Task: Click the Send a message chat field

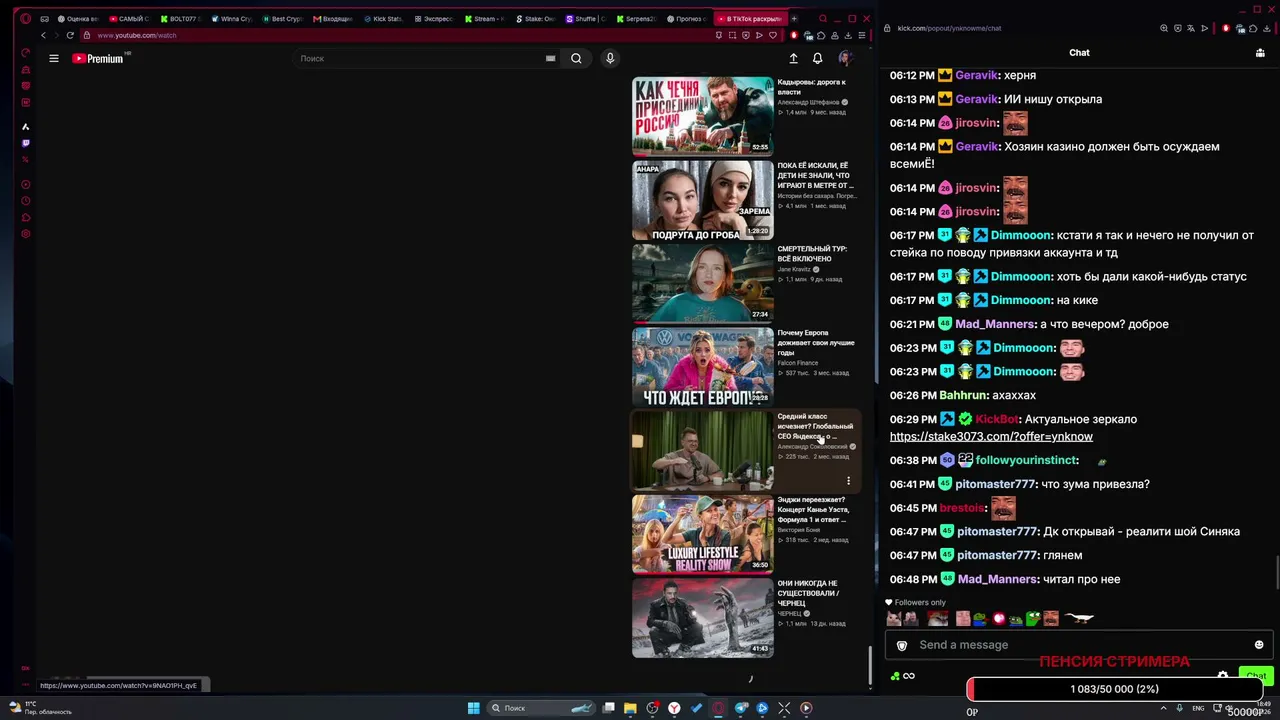Action: click(1080, 645)
